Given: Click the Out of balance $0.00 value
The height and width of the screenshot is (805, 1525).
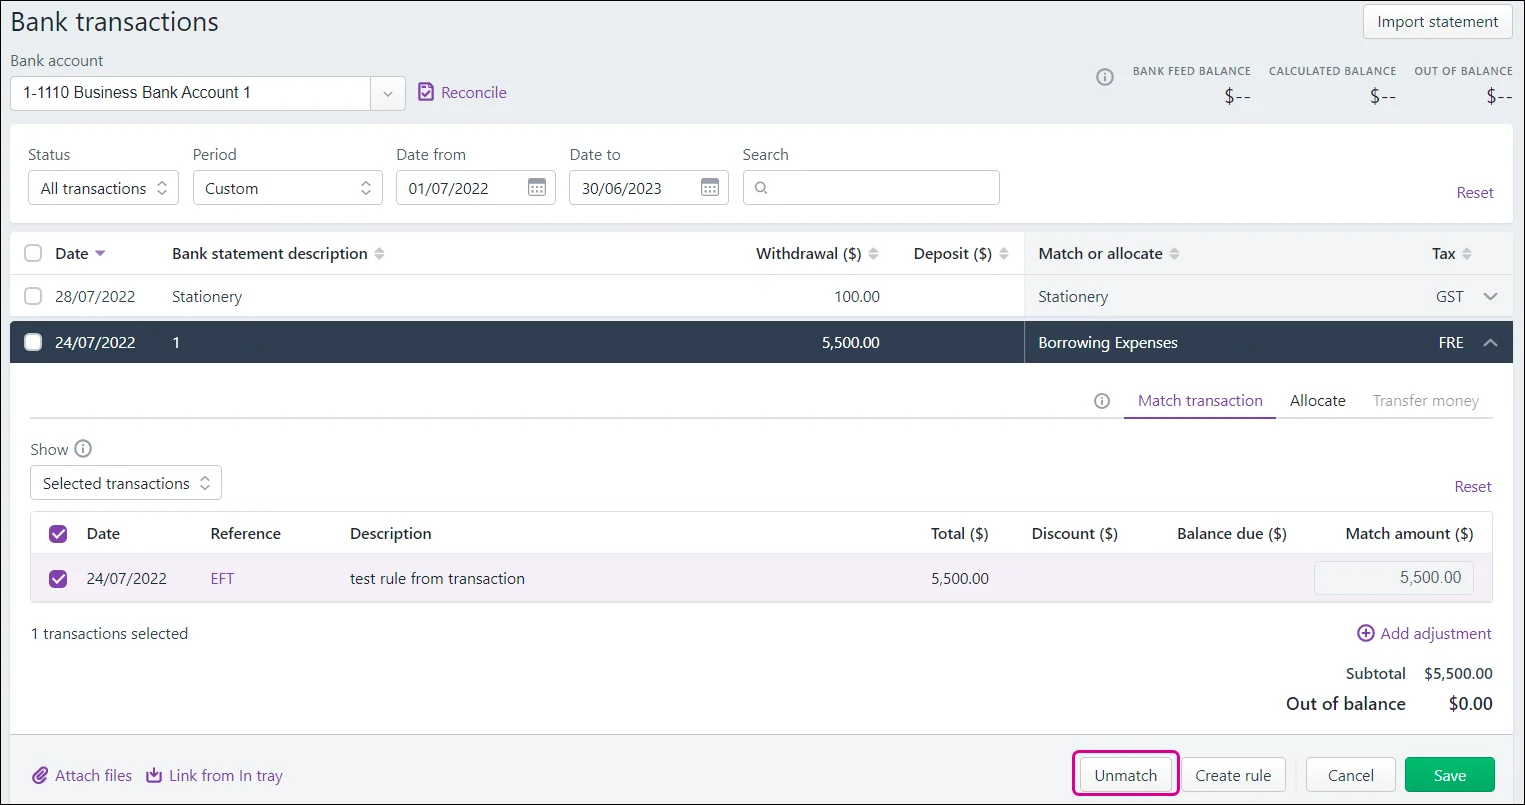Looking at the screenshot, I should pyautogui.click(x=1470, y=704).
